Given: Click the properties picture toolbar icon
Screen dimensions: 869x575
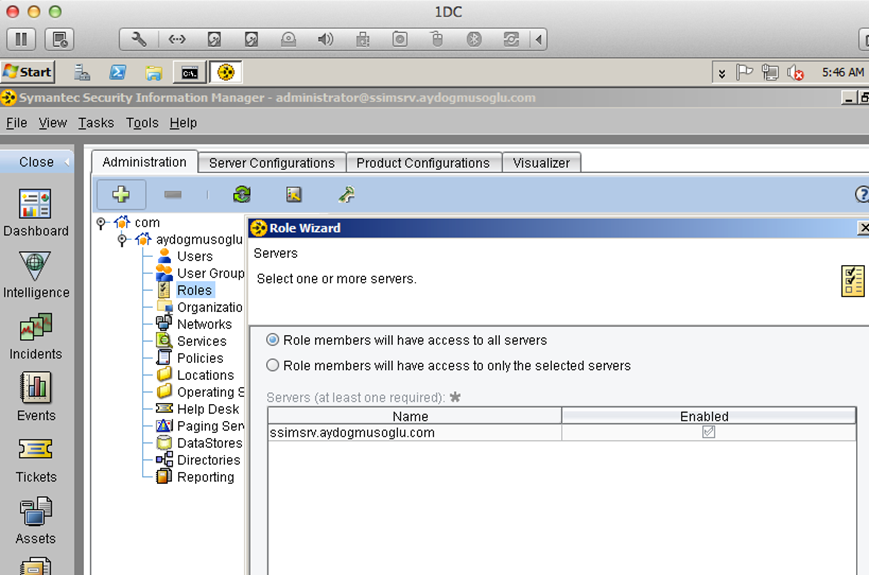Looking at the screenshot, I should (294, 194).
